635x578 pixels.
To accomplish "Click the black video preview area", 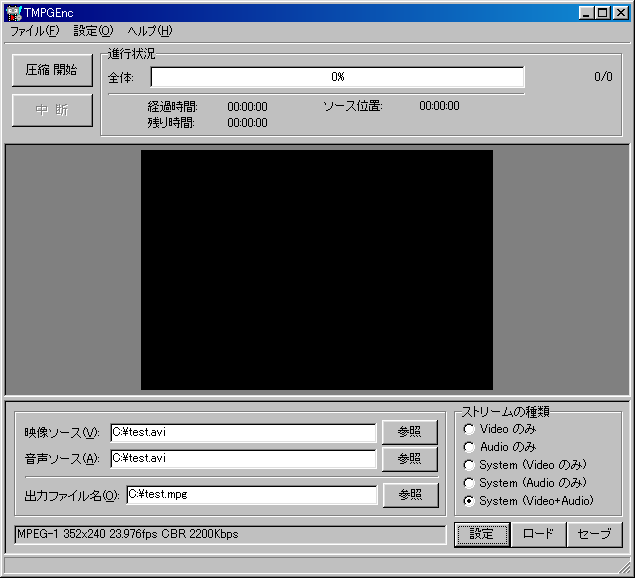I will 317,270.
